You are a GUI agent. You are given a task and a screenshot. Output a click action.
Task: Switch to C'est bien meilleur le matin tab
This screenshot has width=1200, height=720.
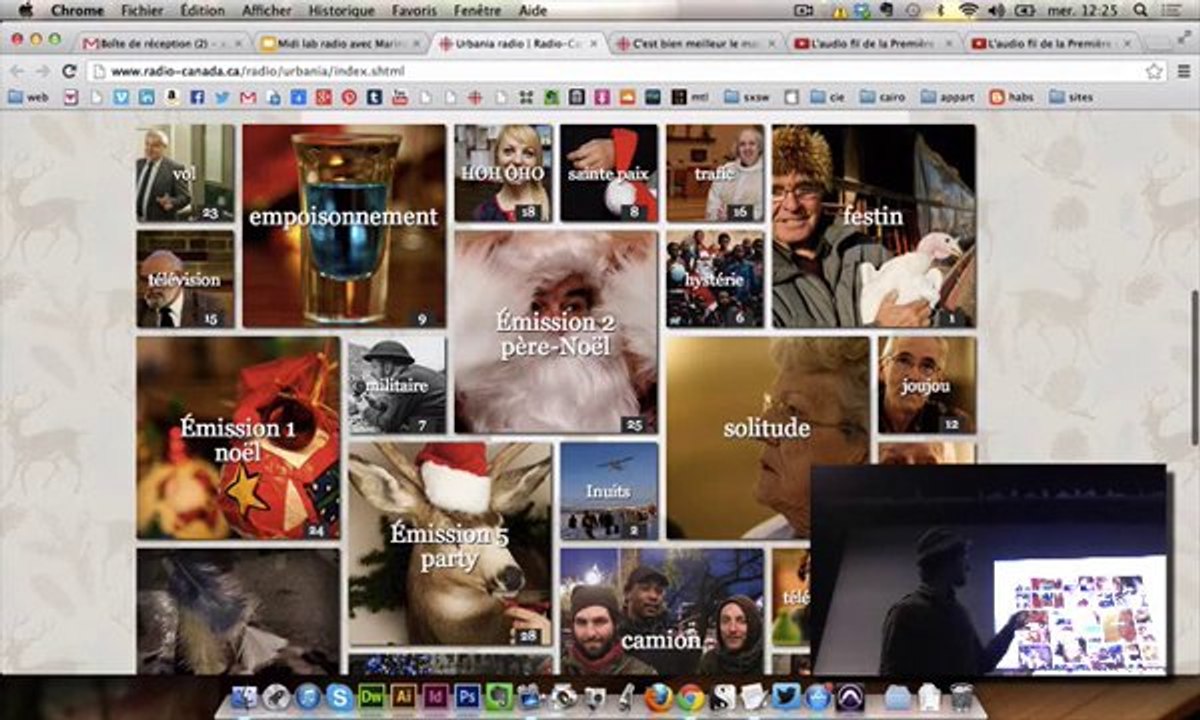(696, 44)
